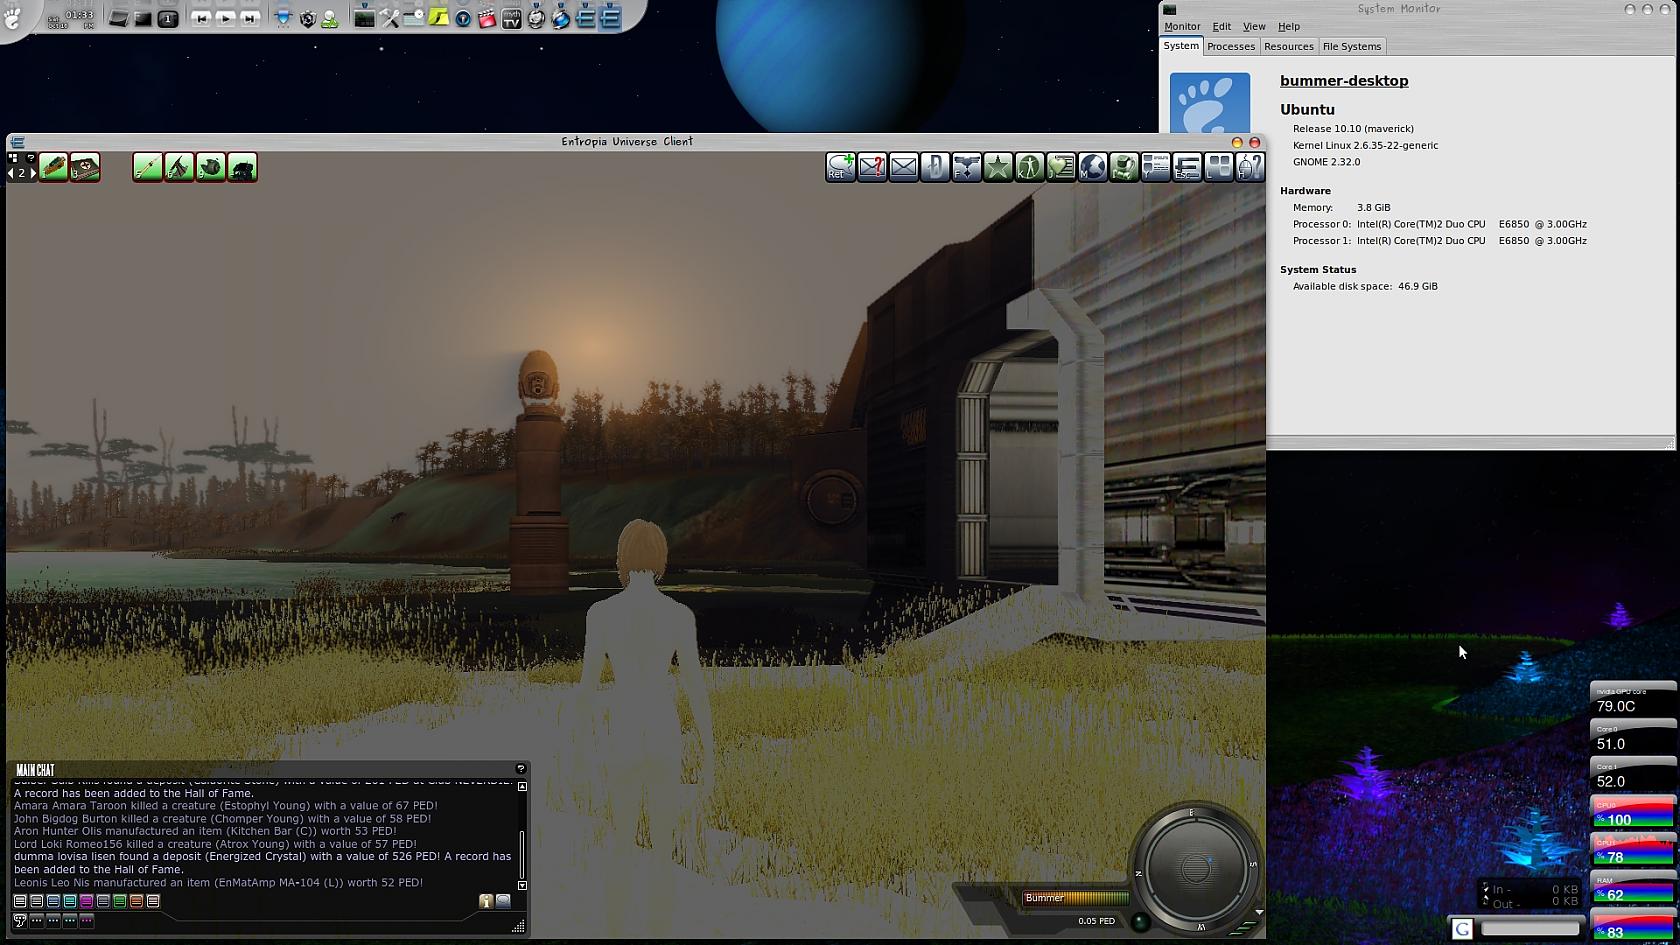Switch to File Systems tab
The image size is (1680, 945).
click(x=1352, y=46)
